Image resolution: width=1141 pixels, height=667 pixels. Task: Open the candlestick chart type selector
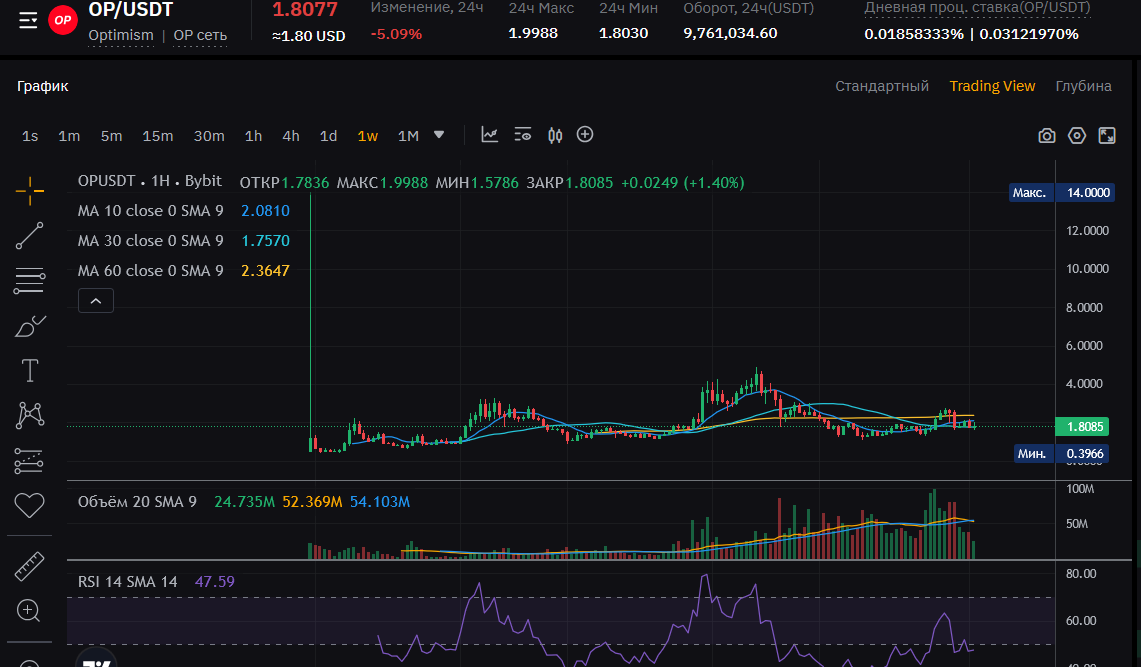tap(555, 135)
